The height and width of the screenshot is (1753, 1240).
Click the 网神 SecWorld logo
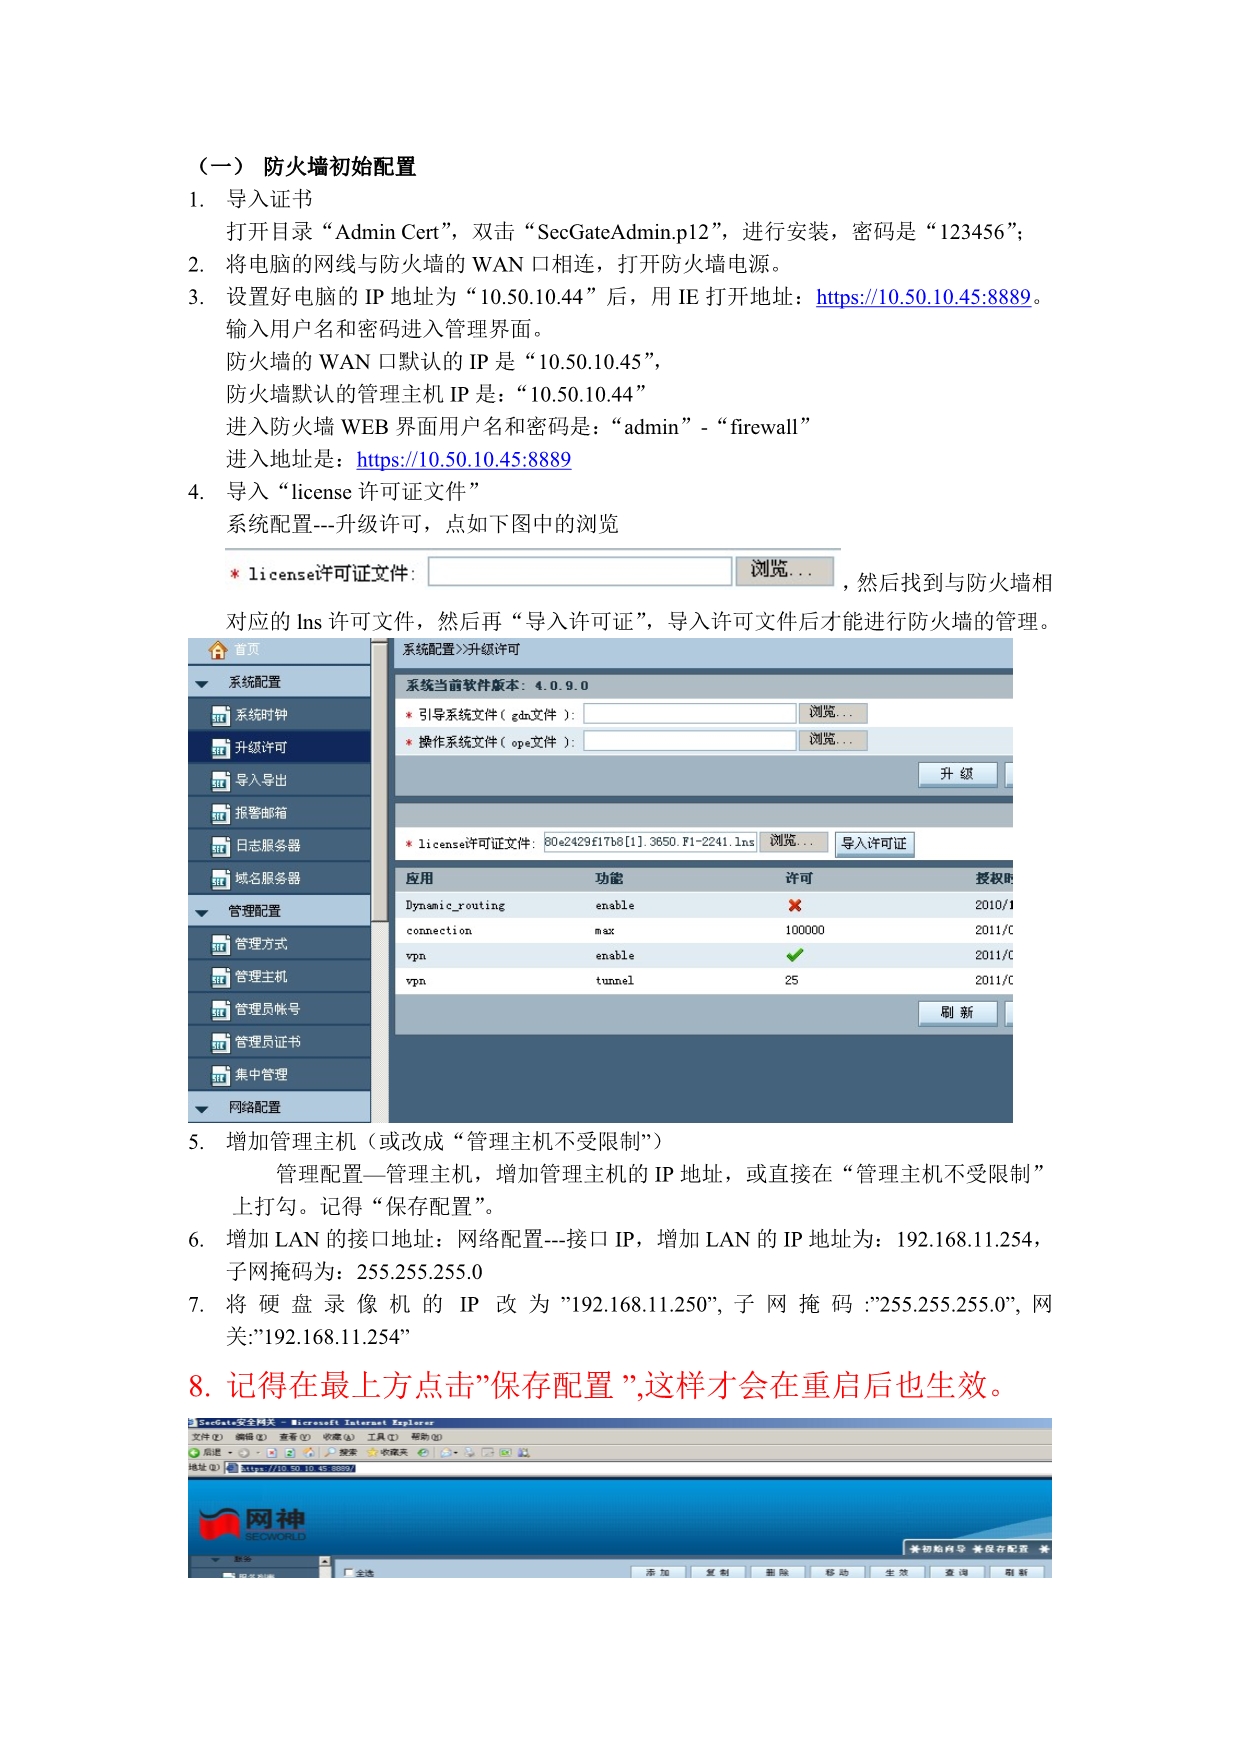(x=253, y=1524)
